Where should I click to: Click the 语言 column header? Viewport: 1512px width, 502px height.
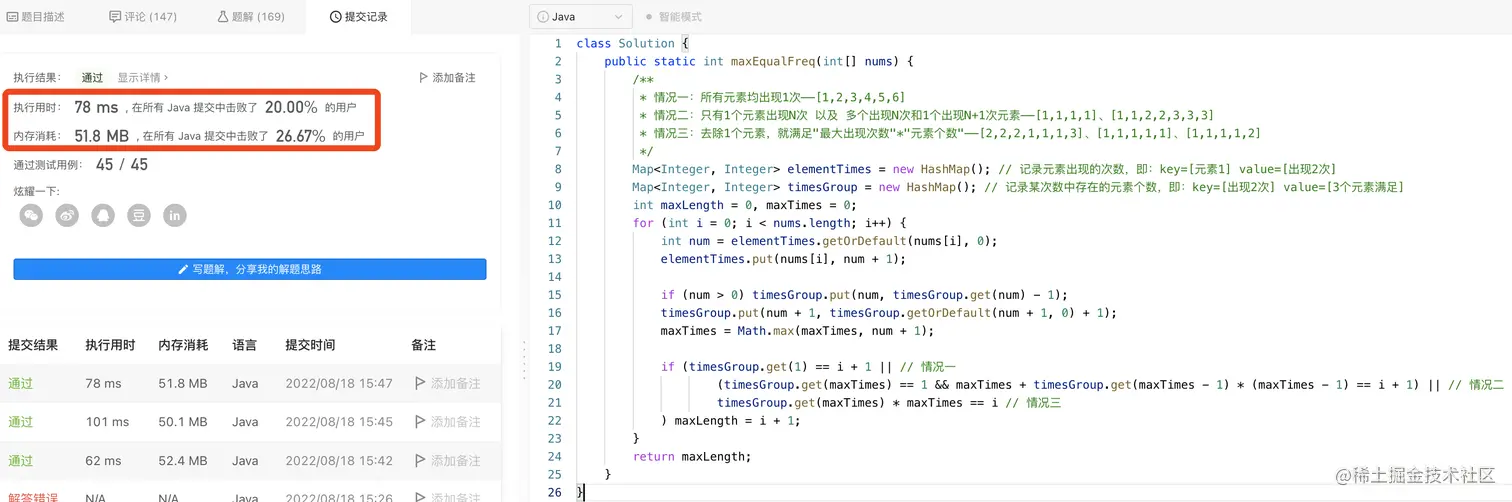[x=244, y=345]
